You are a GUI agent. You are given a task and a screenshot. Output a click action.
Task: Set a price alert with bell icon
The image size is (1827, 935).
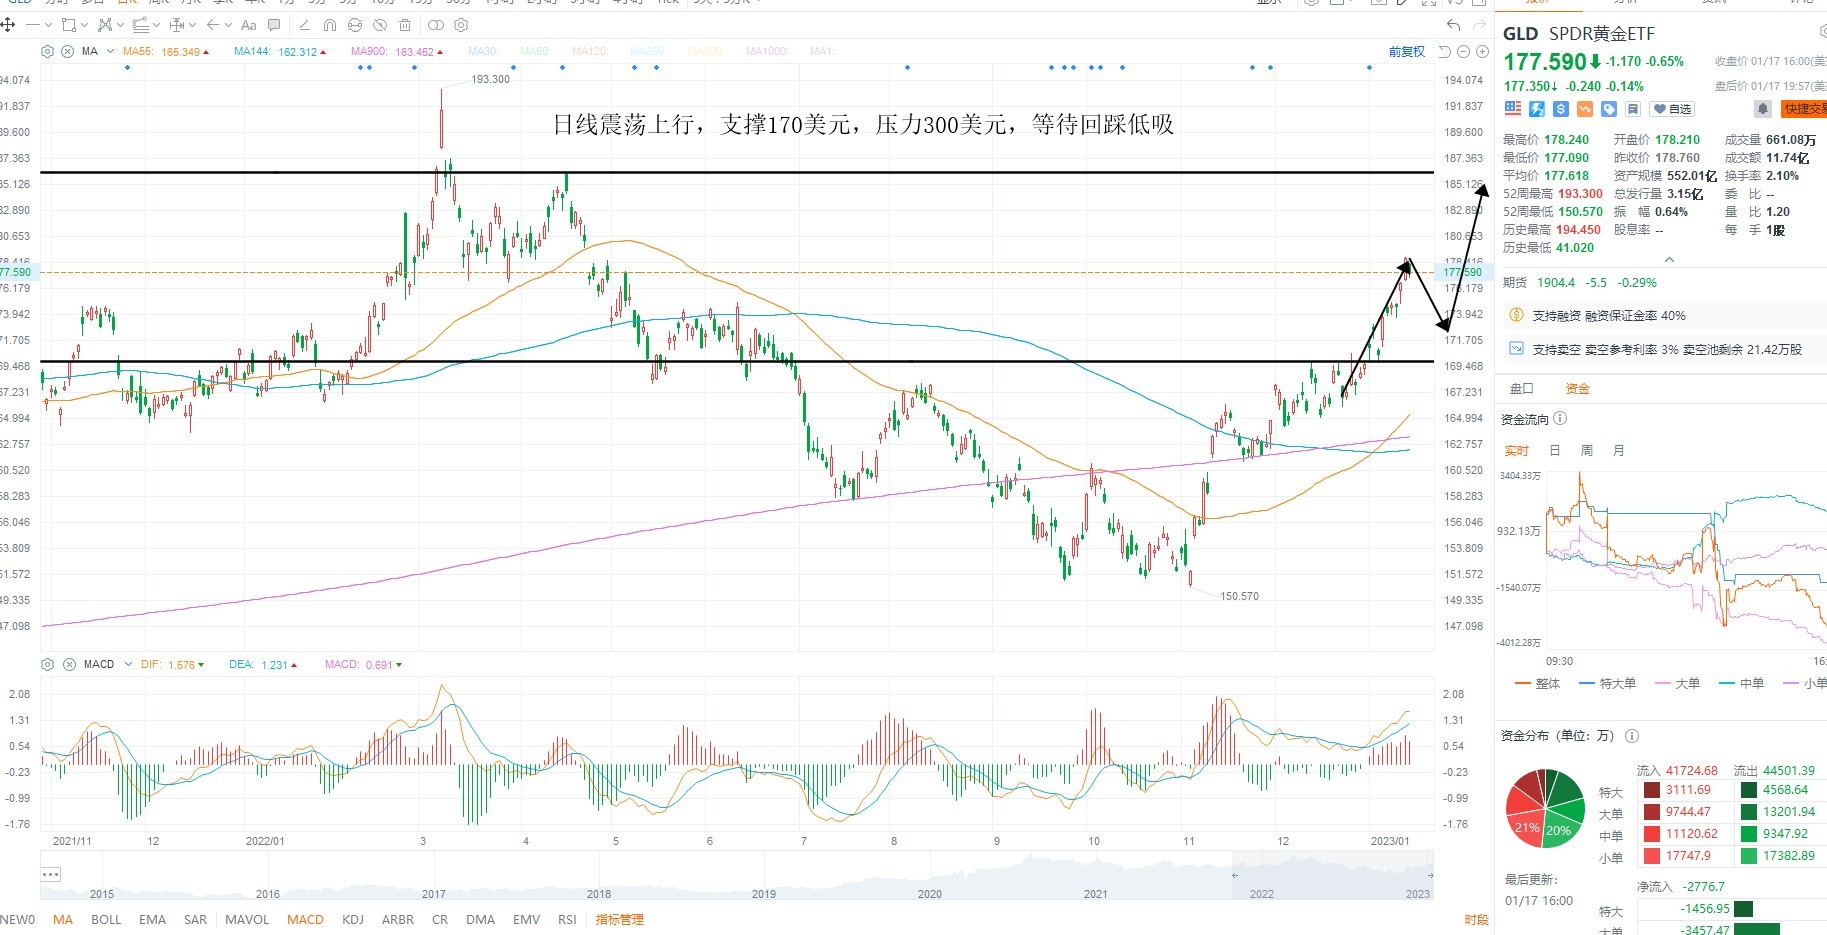[x=1763, y=108]
